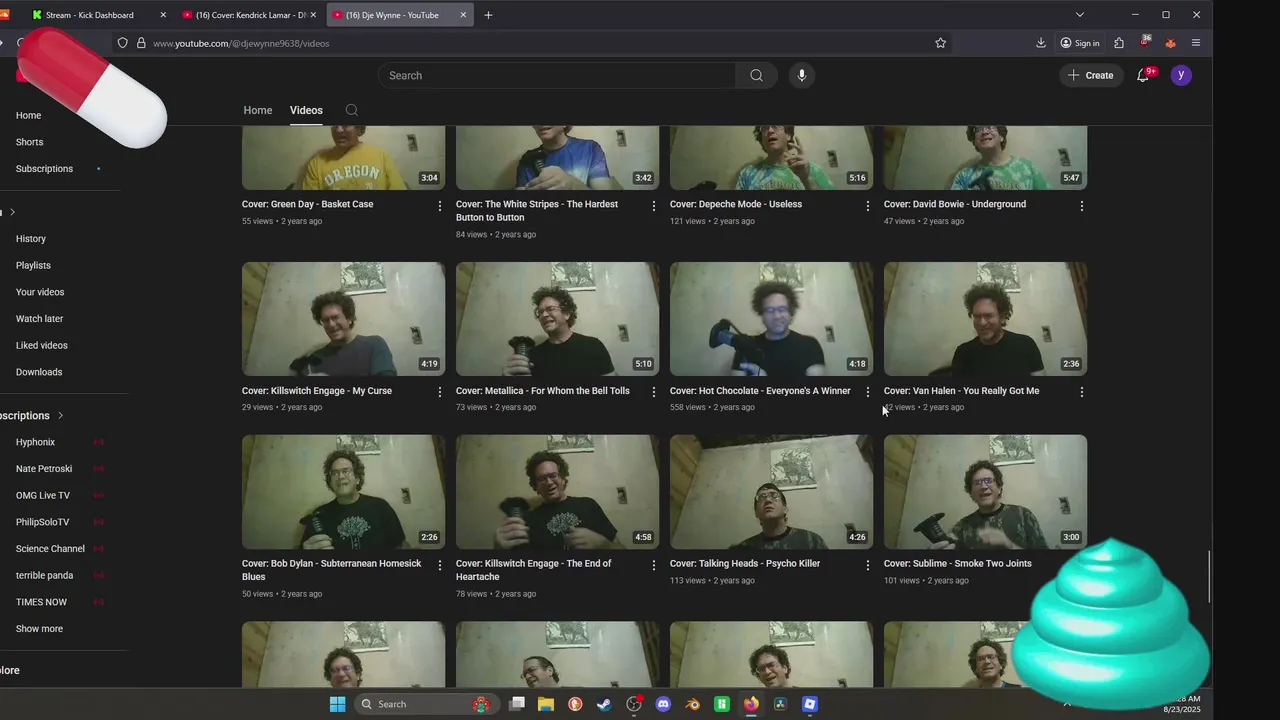The image size is (1280, 720).
Task: Open Liked videos in the sidebar
Action: pyautogui.click(x=42, y=346)
